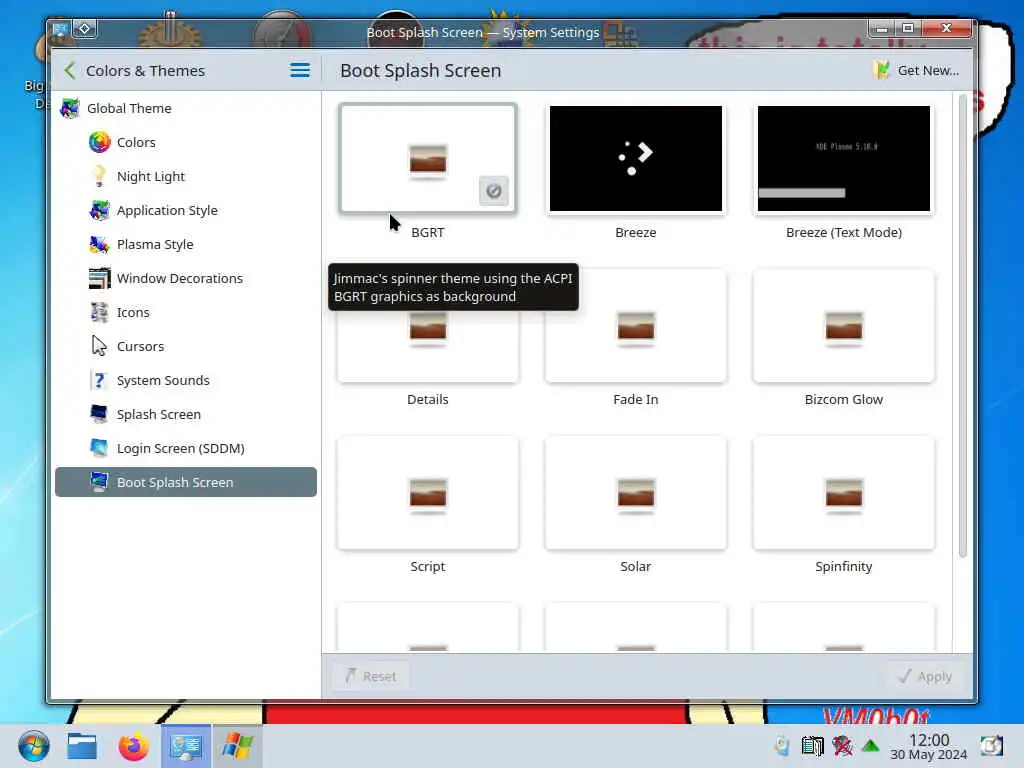
Task: Launch Firefox from the taskbar
Action: (134, 746)
